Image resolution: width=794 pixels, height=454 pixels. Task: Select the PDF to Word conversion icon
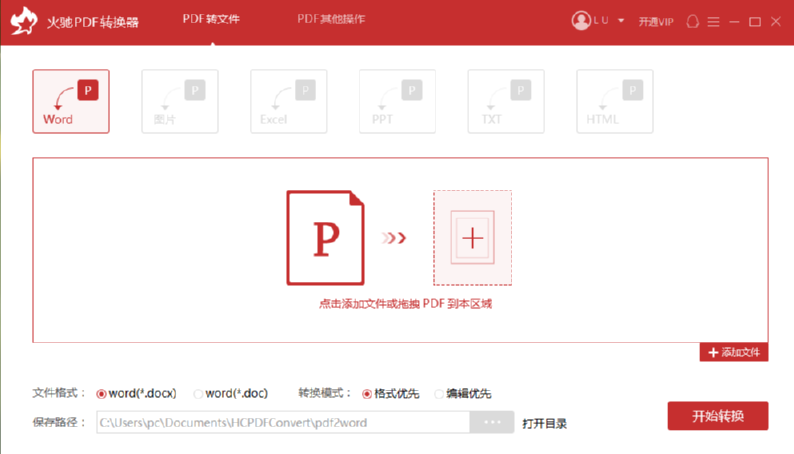[x=71, y=101]
